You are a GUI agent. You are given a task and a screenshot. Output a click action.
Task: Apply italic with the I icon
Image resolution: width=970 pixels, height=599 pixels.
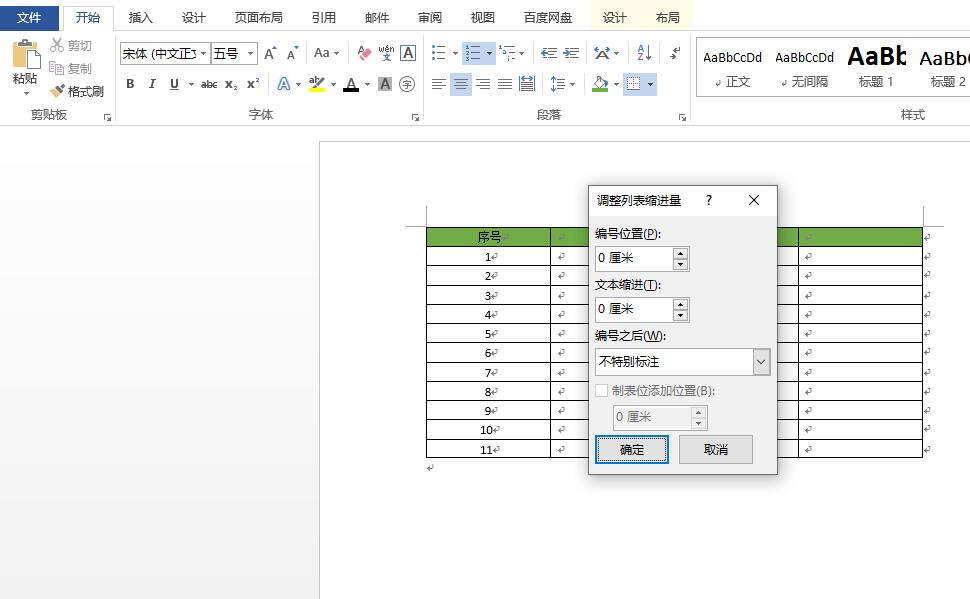[152, 85]
